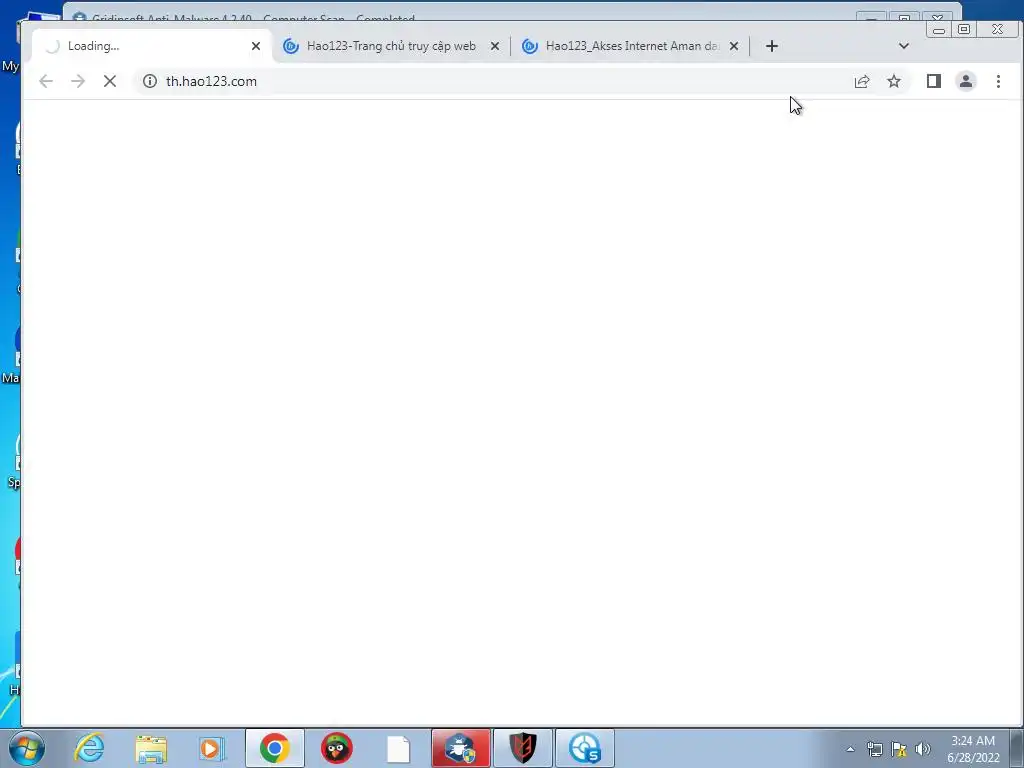Open Chrome's three-dot menu
The height and width of the screenshot is (768, 1024).
[998, 81]
